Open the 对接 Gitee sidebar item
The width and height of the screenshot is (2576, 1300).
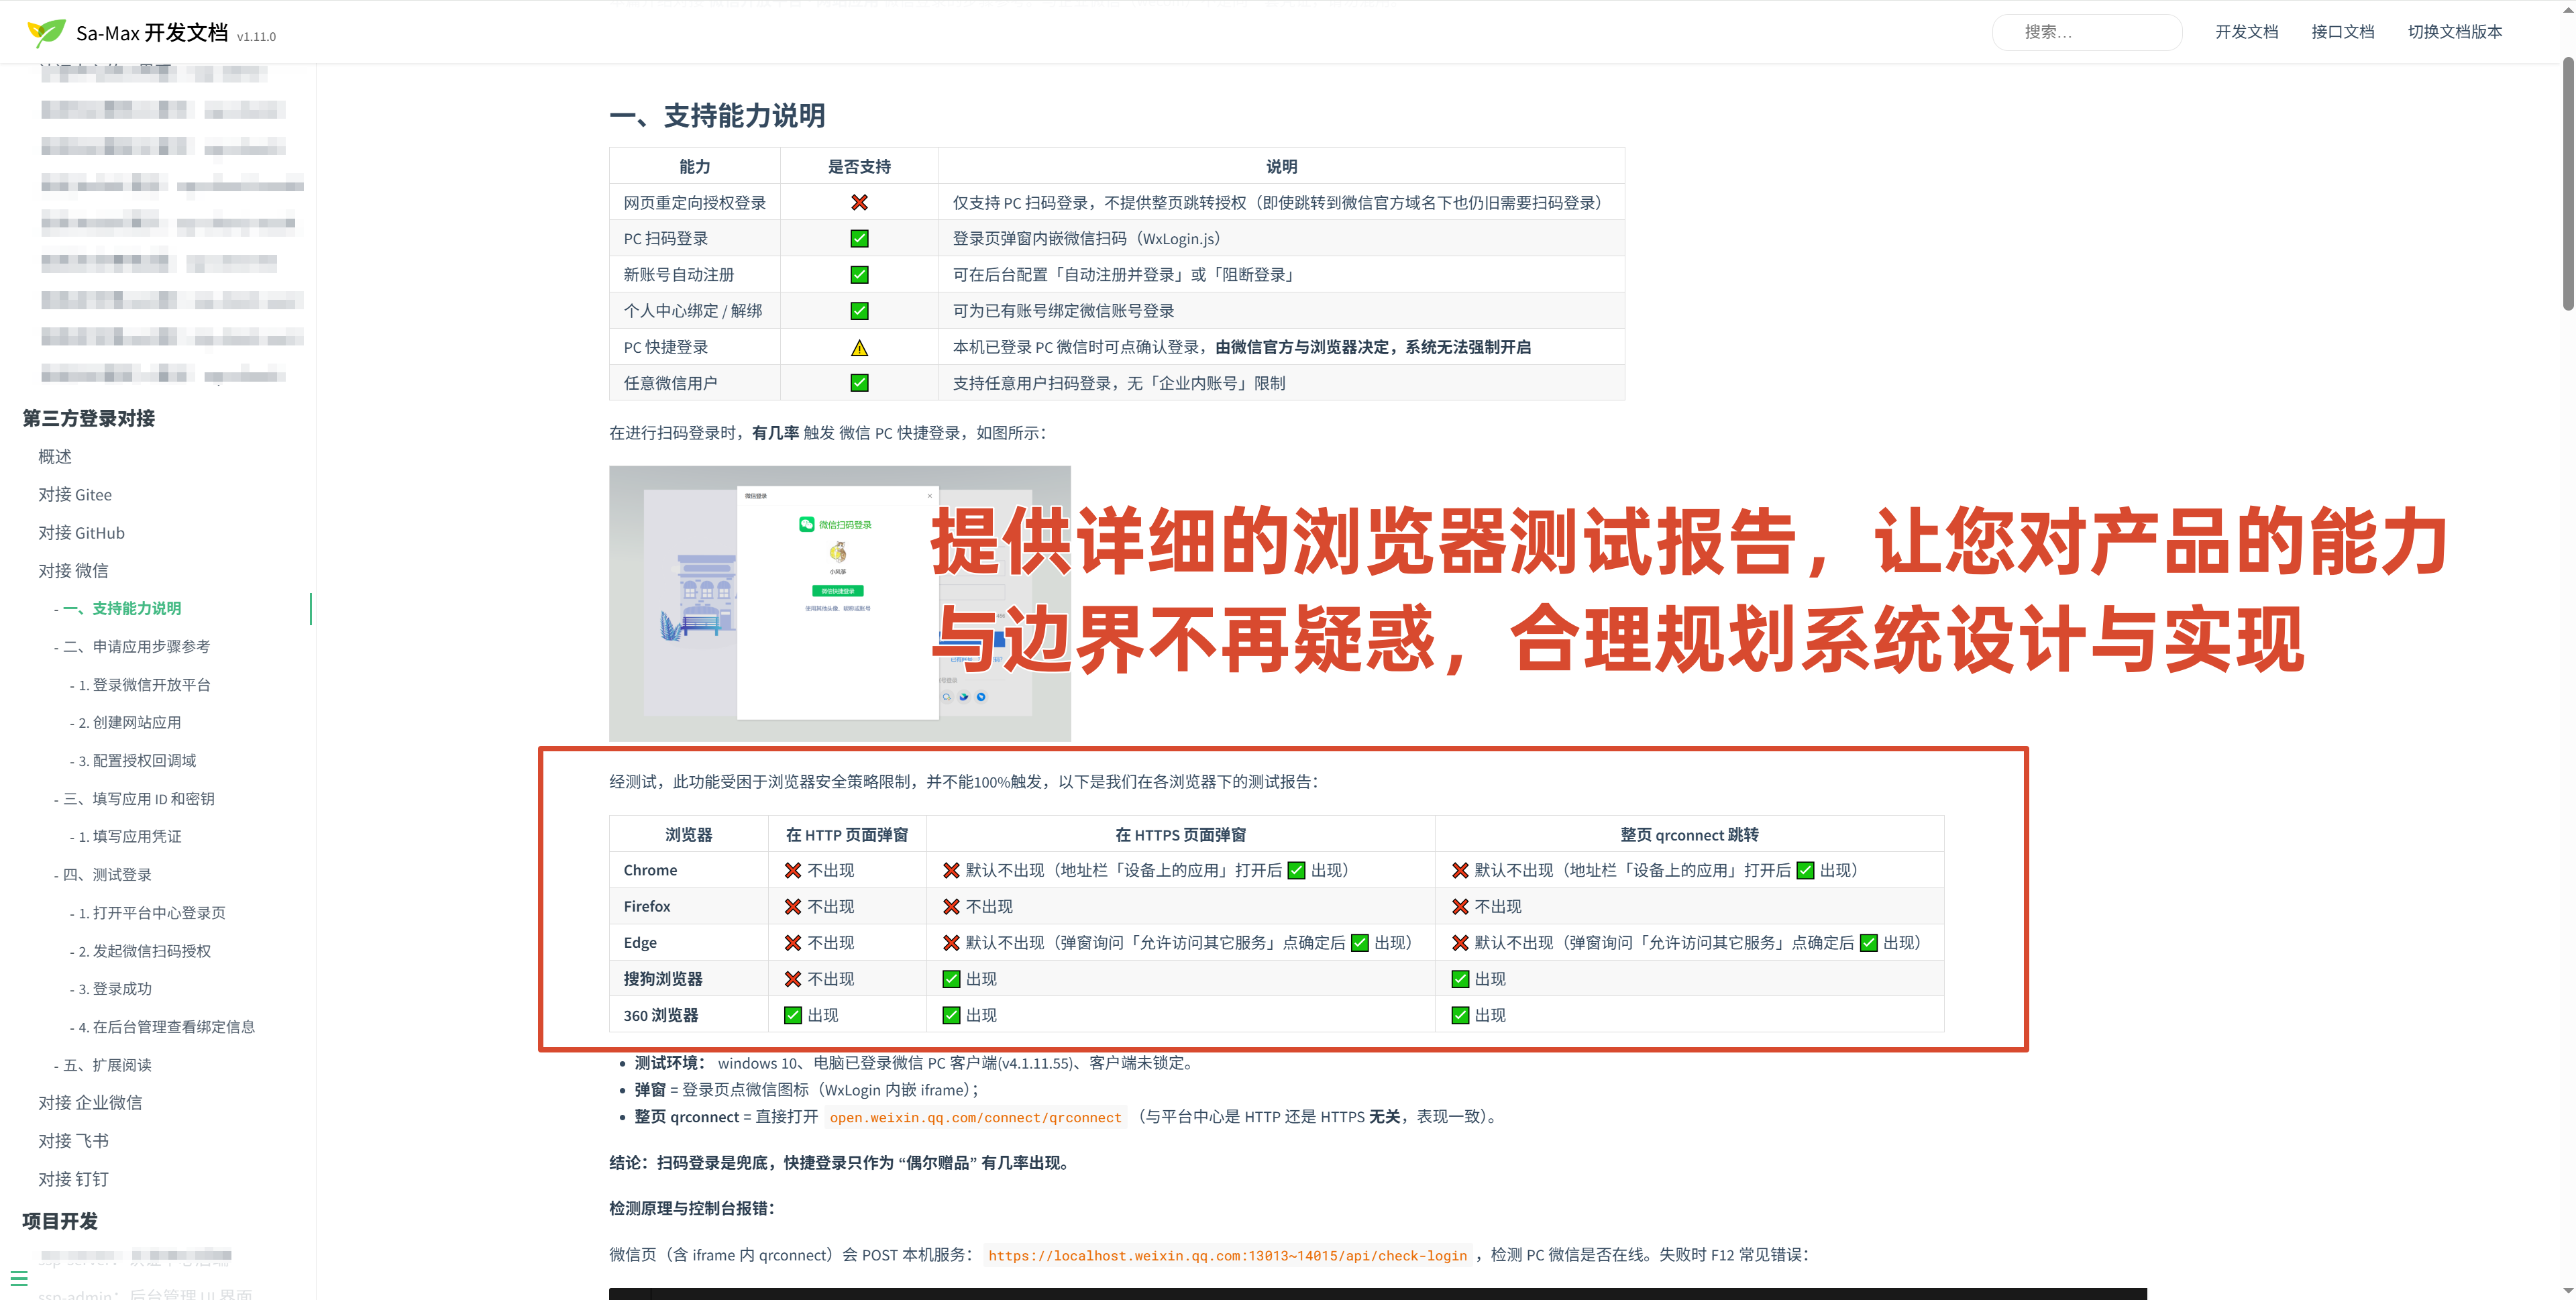75,494
